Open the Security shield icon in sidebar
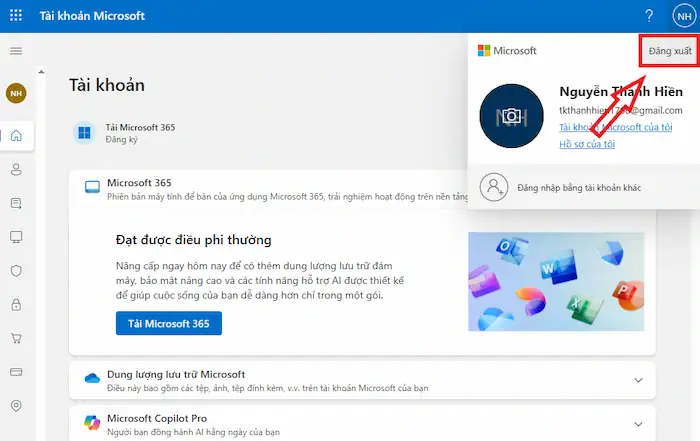This screenshot has width=700, height=441. [16, 271]
